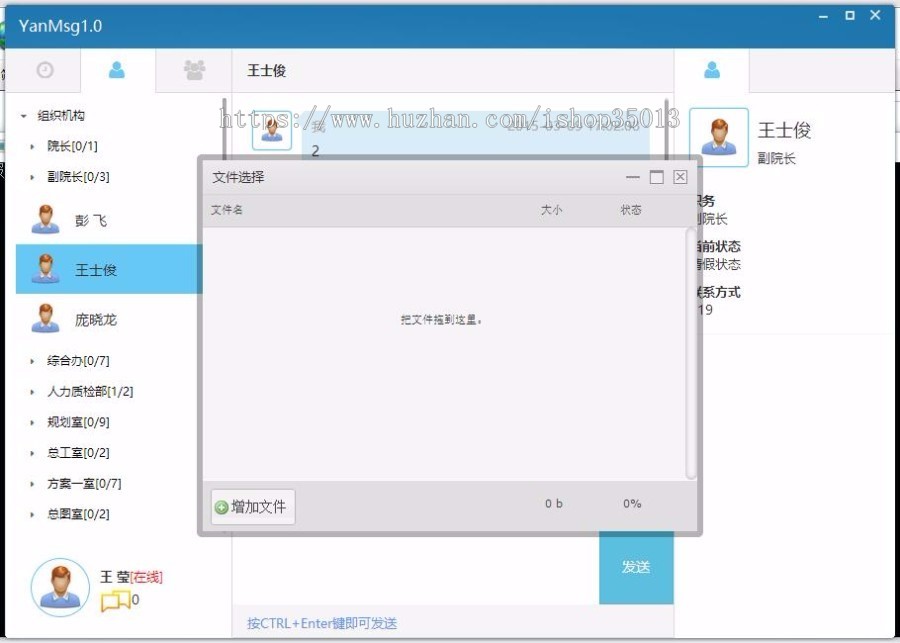Click the 增加文件 add file button
The image size is (900, 643).
point(251,507)
